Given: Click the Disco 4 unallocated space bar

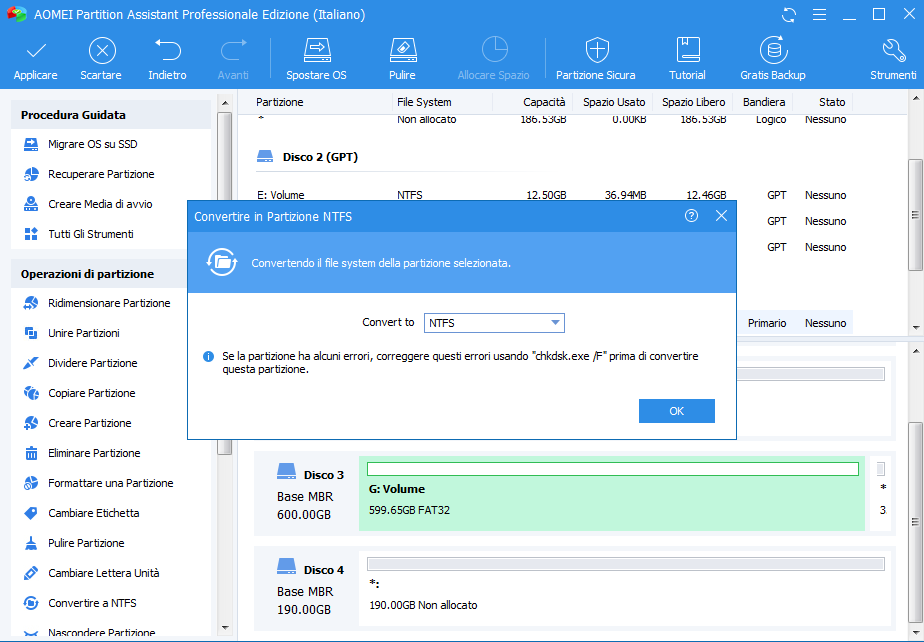Looking at the screenshot, I should click(626, 564).
